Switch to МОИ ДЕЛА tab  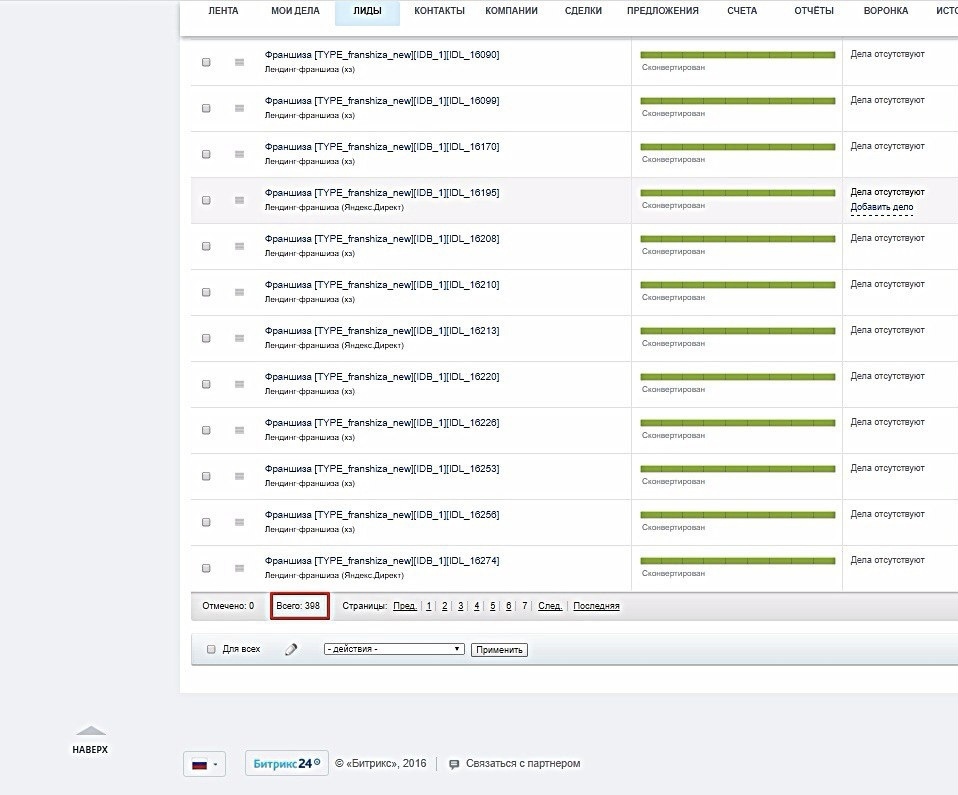coord(295,10)
